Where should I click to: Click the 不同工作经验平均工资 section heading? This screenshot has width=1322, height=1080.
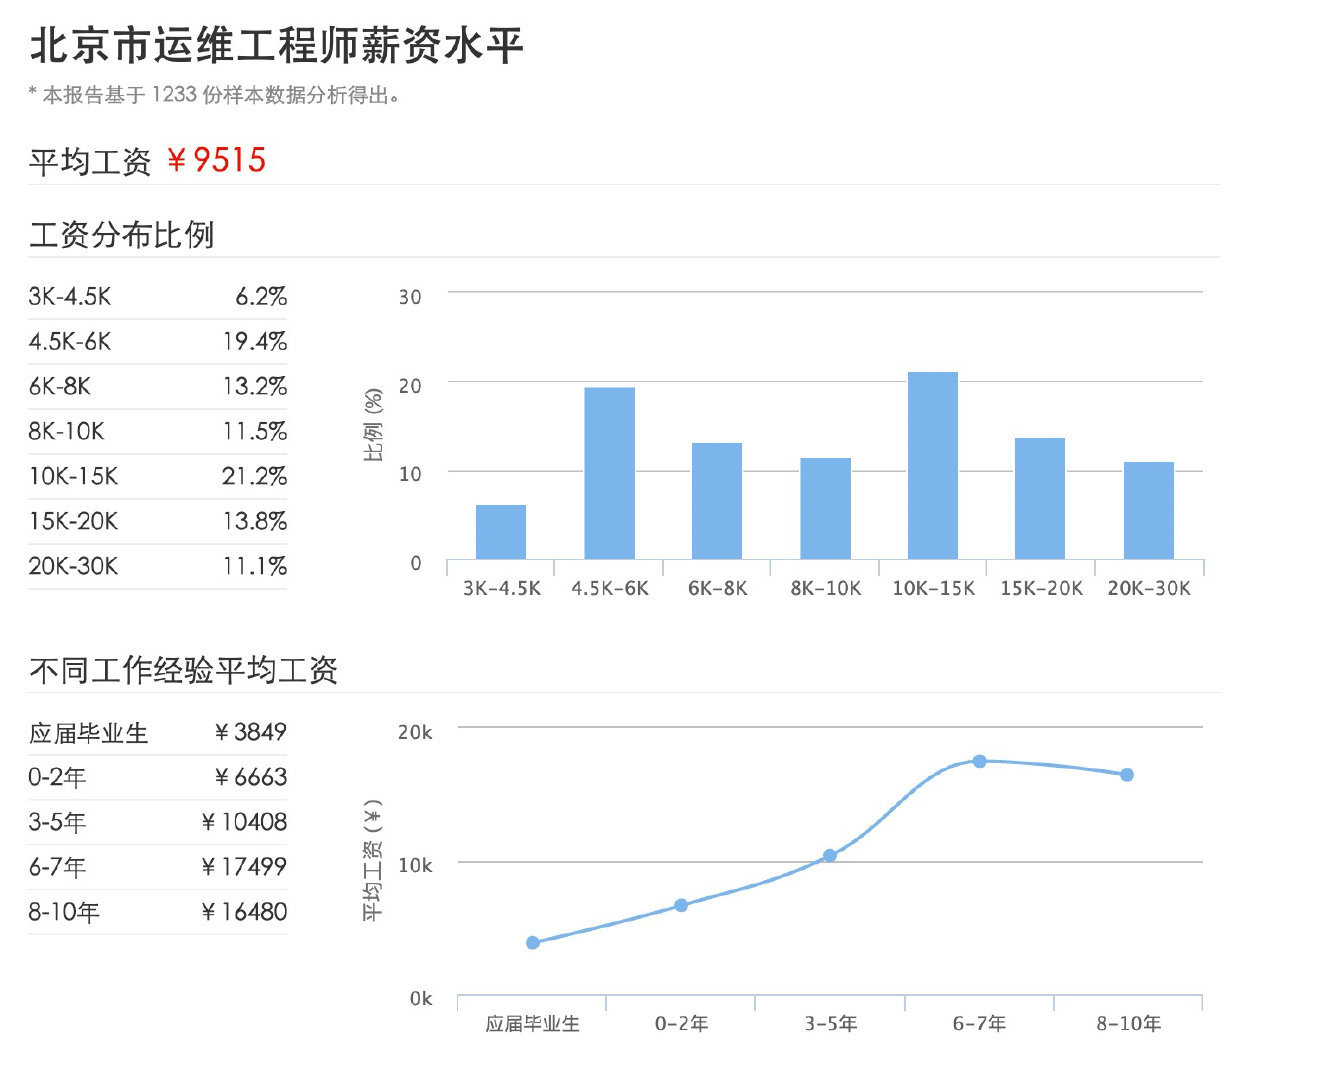[x=183, y=670]
